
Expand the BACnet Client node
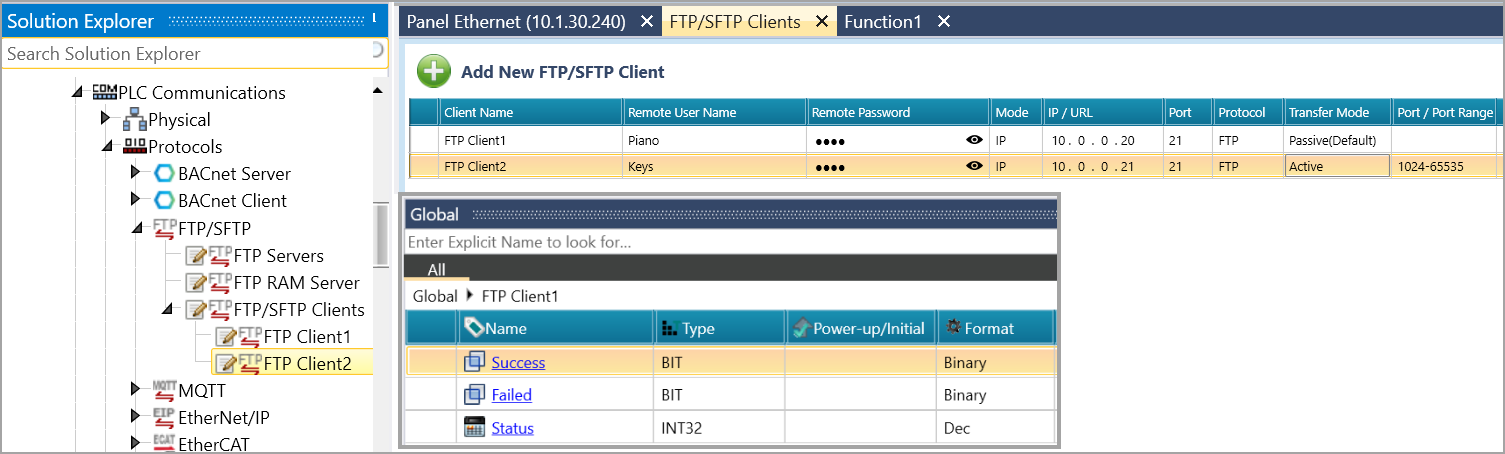(136, 201)
